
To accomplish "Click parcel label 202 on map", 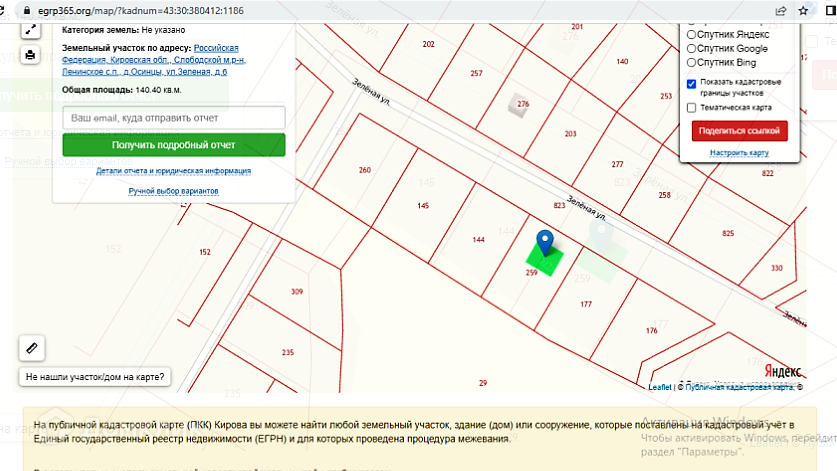I will (428, 44).
